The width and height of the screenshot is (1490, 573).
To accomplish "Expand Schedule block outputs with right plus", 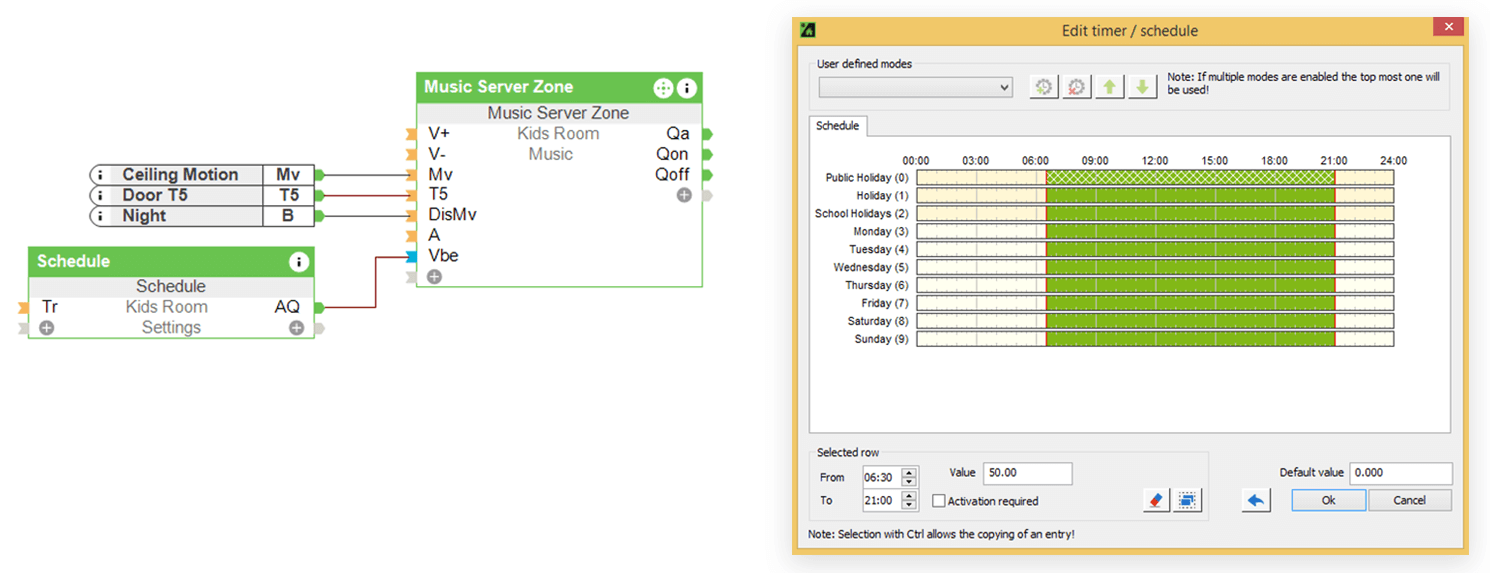I will 296,328.
